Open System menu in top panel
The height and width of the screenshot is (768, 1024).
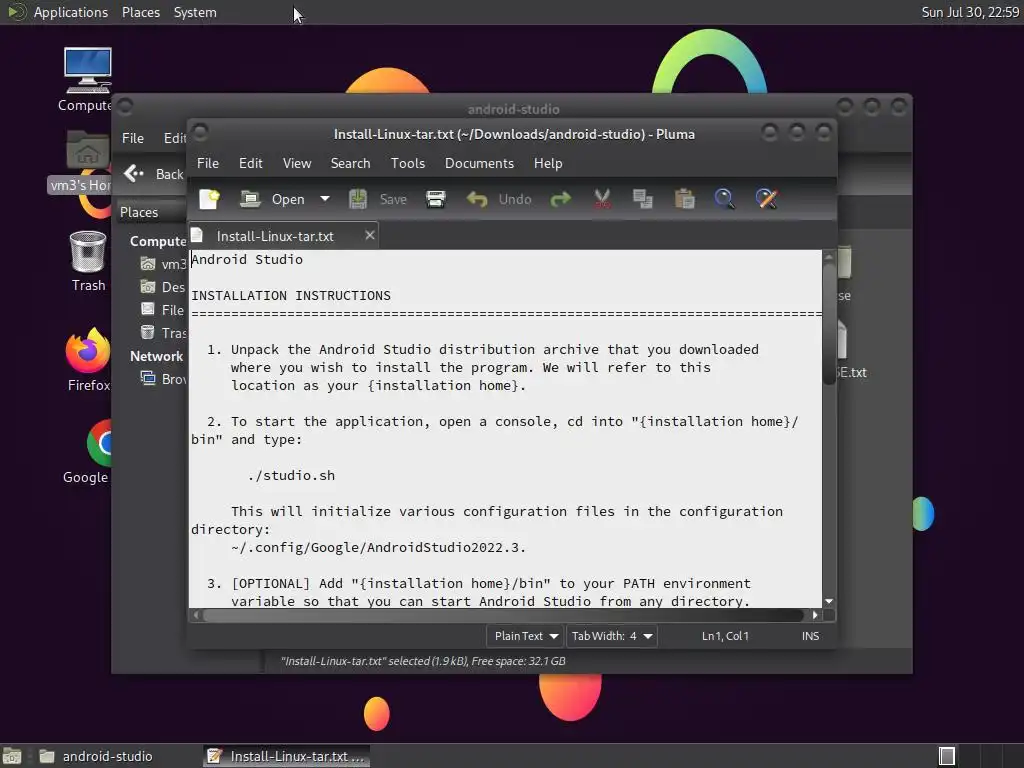195,12
